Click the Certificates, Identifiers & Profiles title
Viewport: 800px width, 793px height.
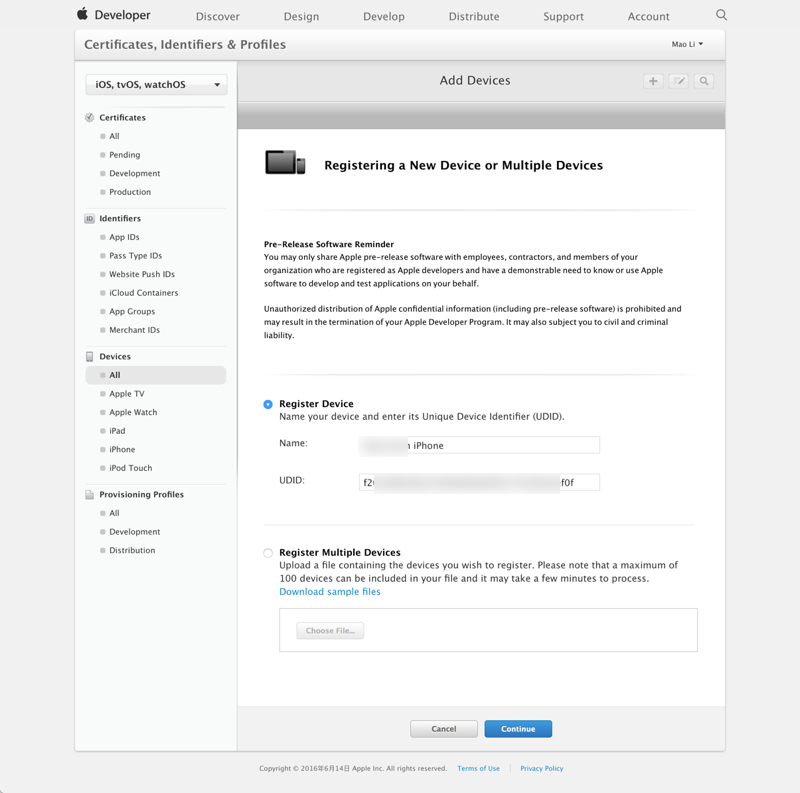tap(185, 44)
